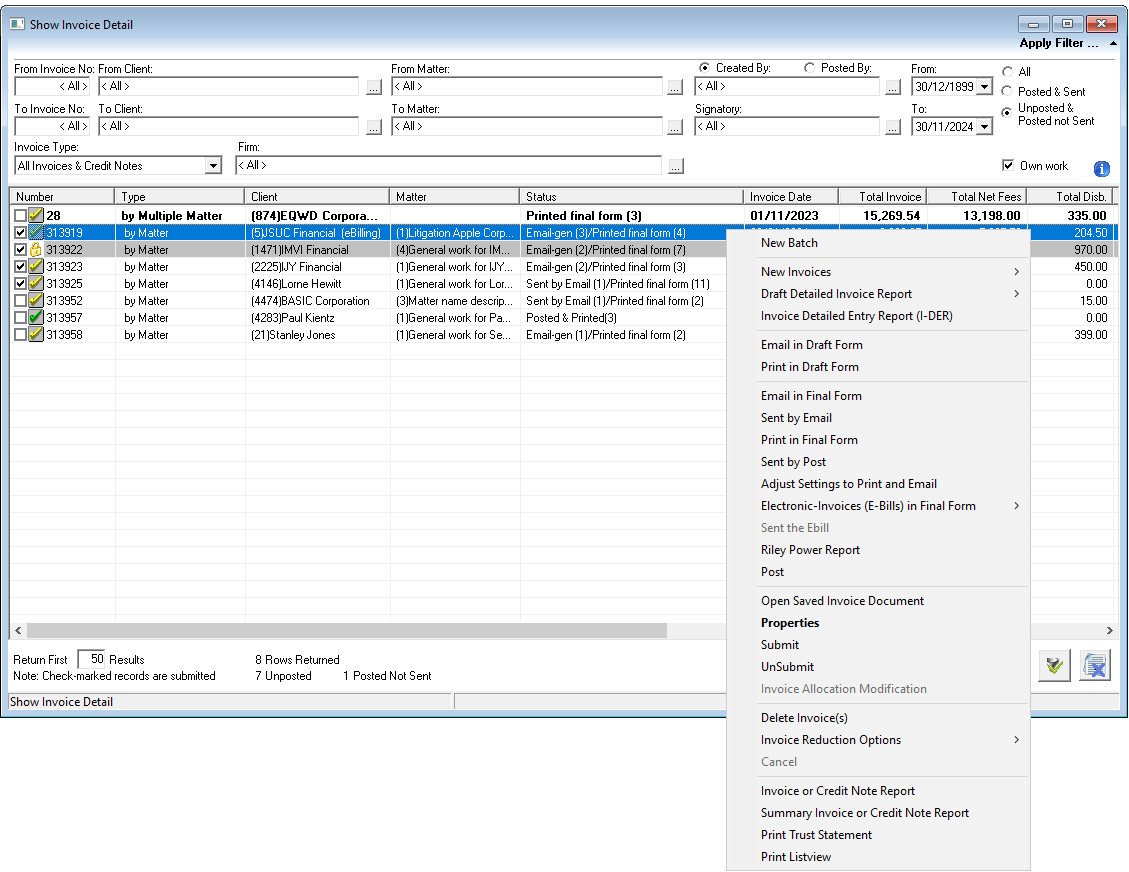Click the document with blue X button
The width and height of the screenshot is (1129, 872).
coord(1095,665)
